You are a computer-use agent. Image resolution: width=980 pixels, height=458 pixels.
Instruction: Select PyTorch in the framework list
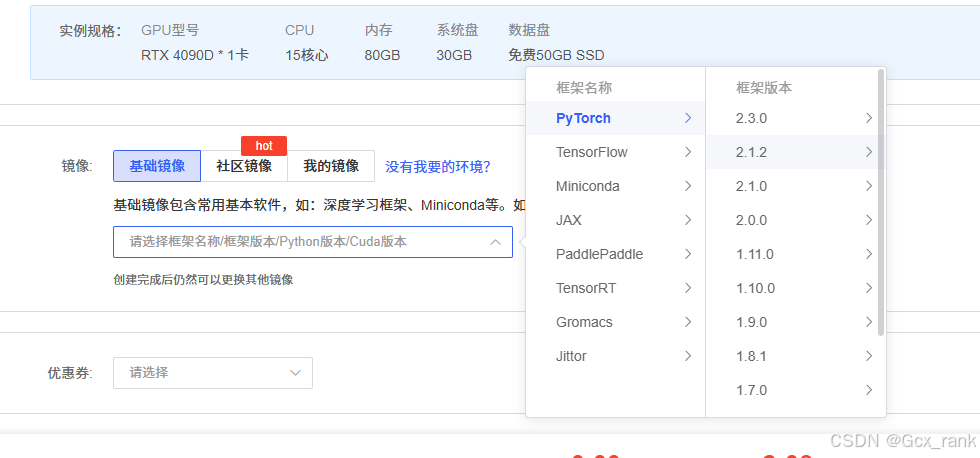(616, 118)
